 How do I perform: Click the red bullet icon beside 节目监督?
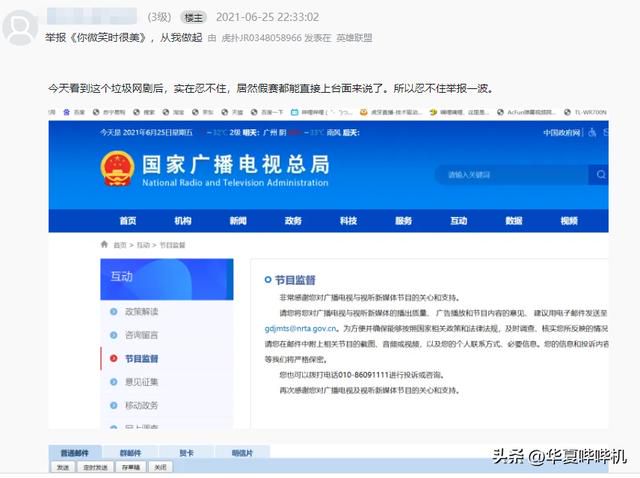click(x=114, y=358)
